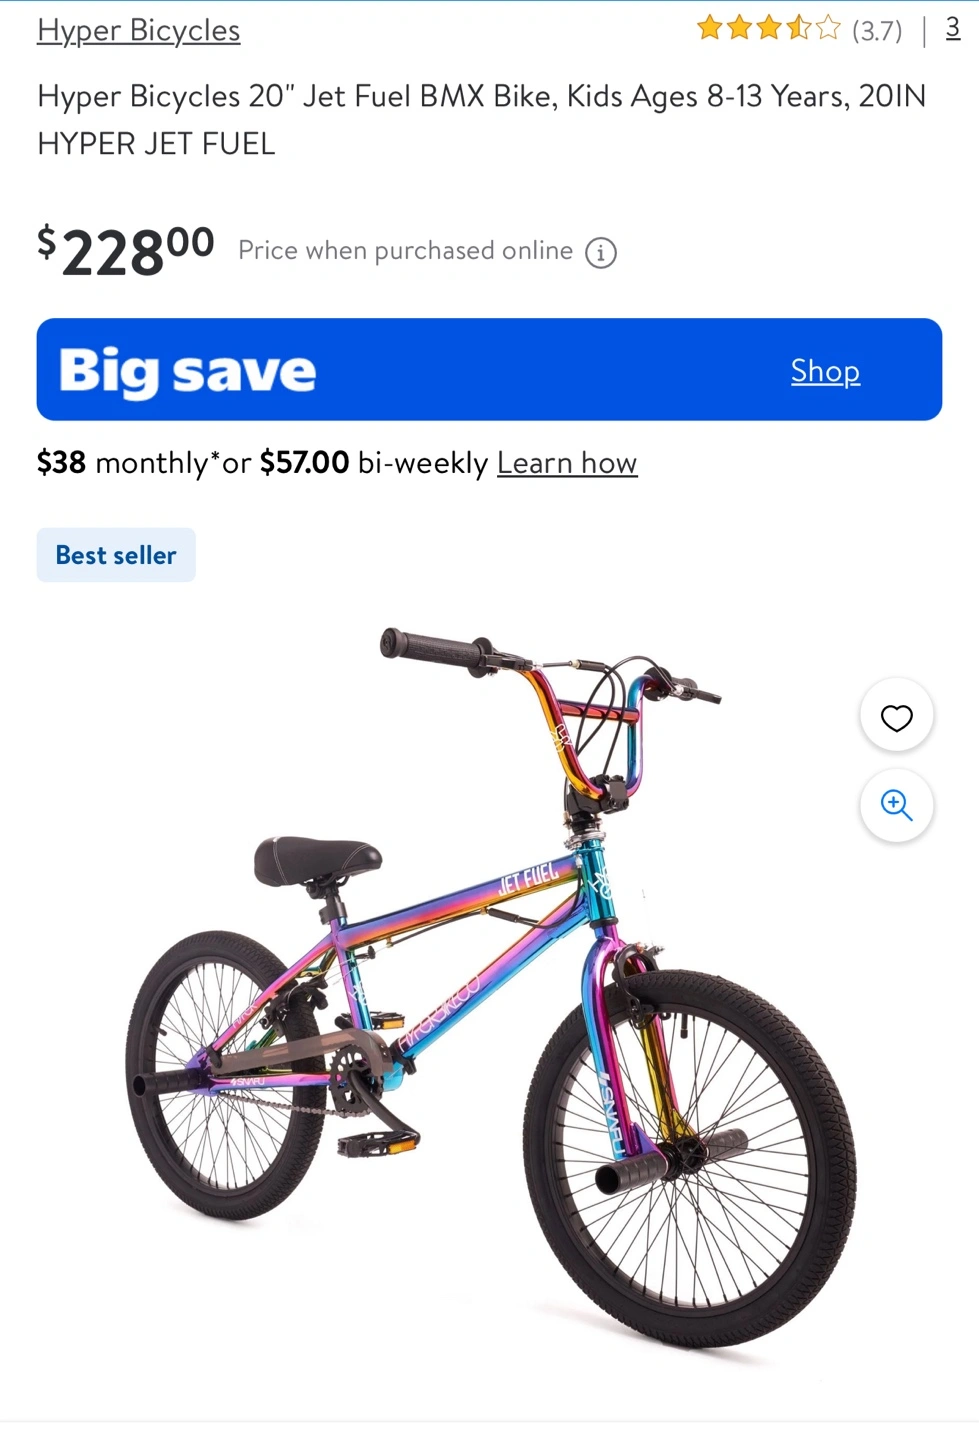The height and width of the screenshot is (1440, 979).
Task: Show price info via circled i icon
Action: pyautogui.click(x=600, y=253)
